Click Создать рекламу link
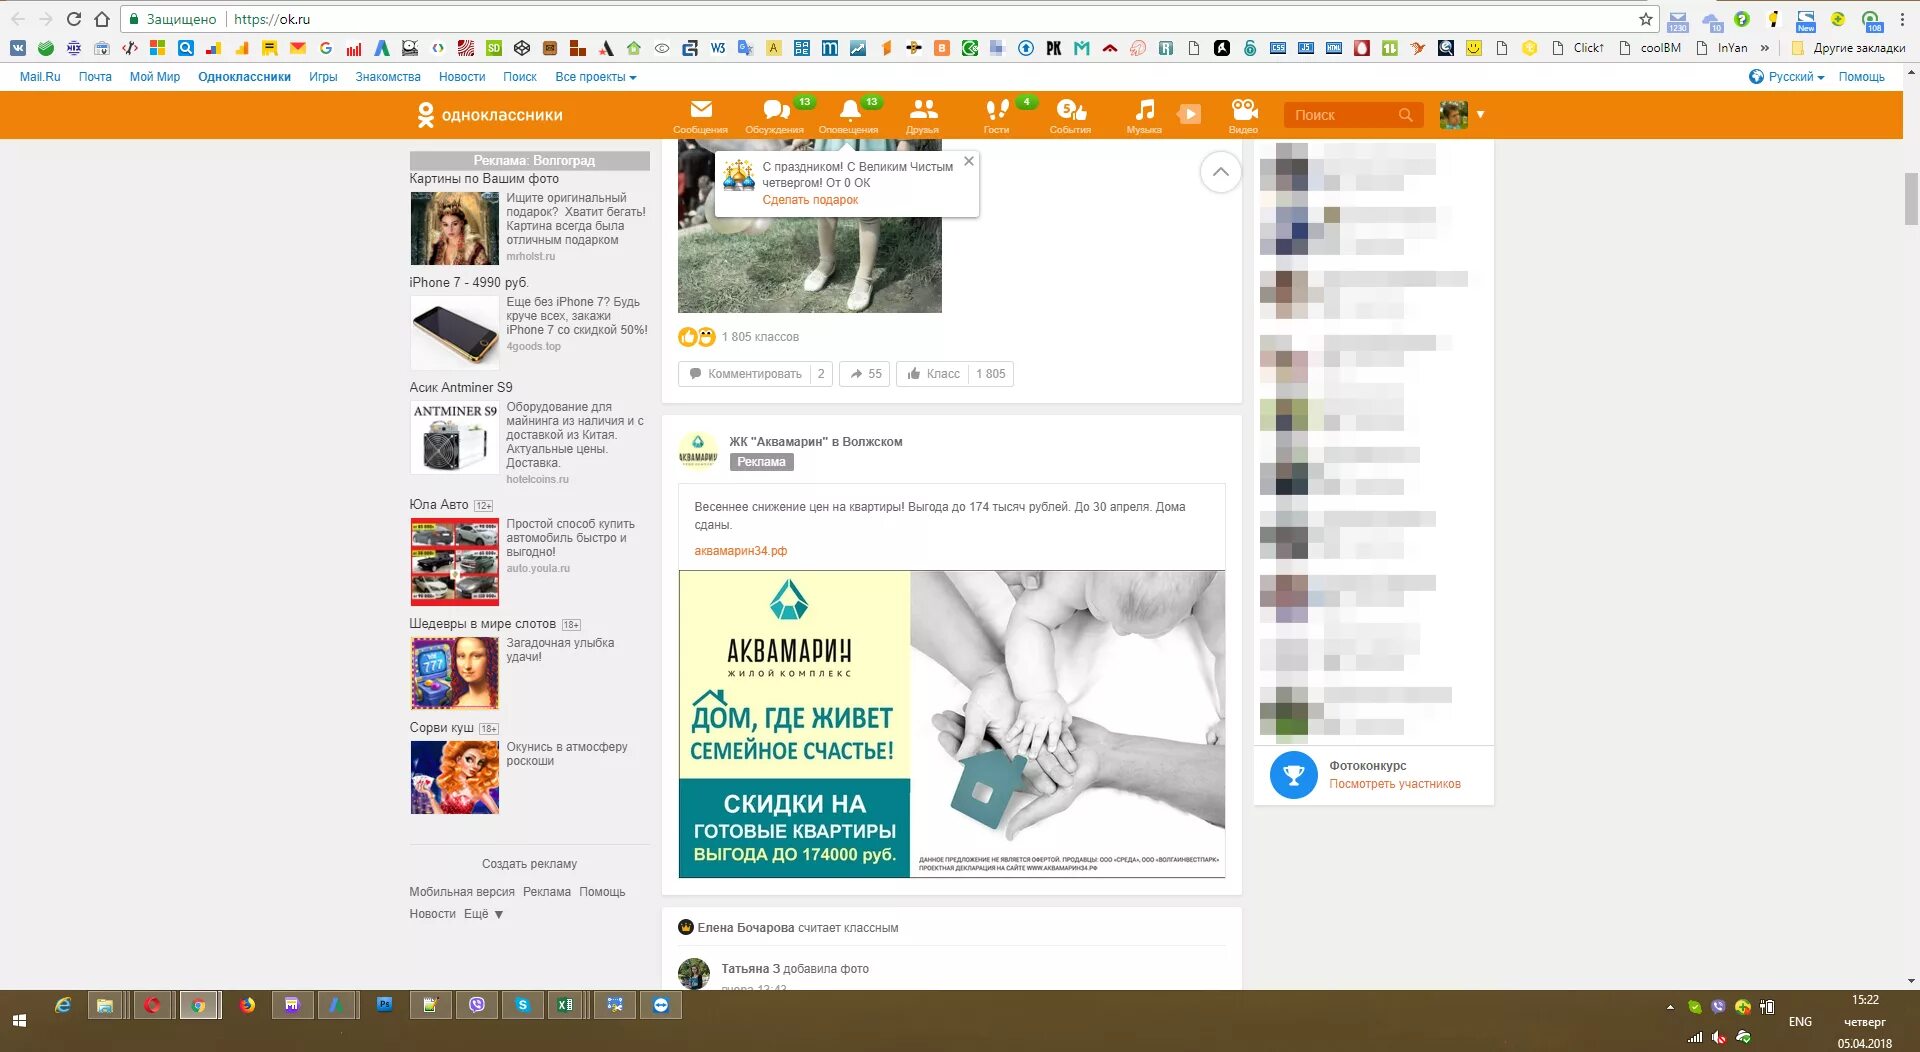 click(529, 864)
